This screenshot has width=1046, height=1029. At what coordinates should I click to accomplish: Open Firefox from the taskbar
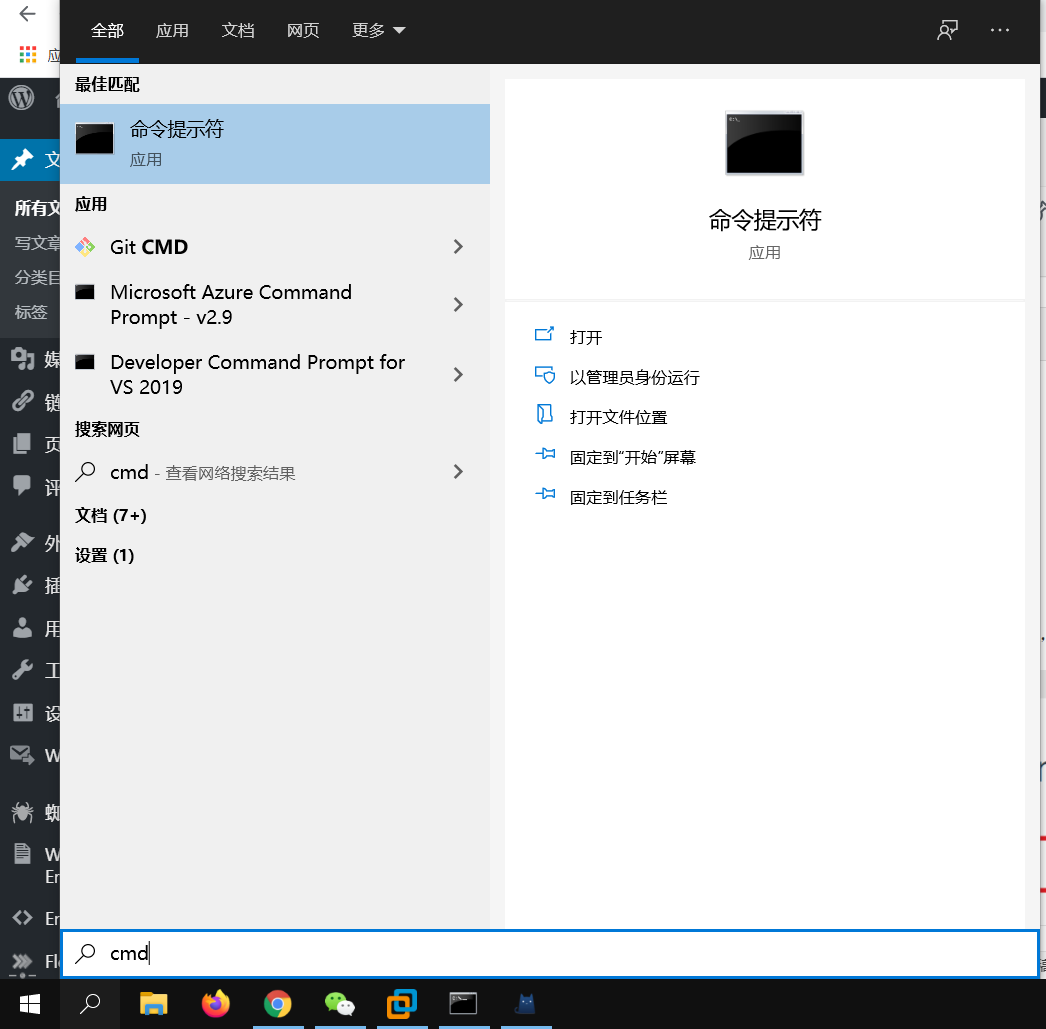(215, 1004)
